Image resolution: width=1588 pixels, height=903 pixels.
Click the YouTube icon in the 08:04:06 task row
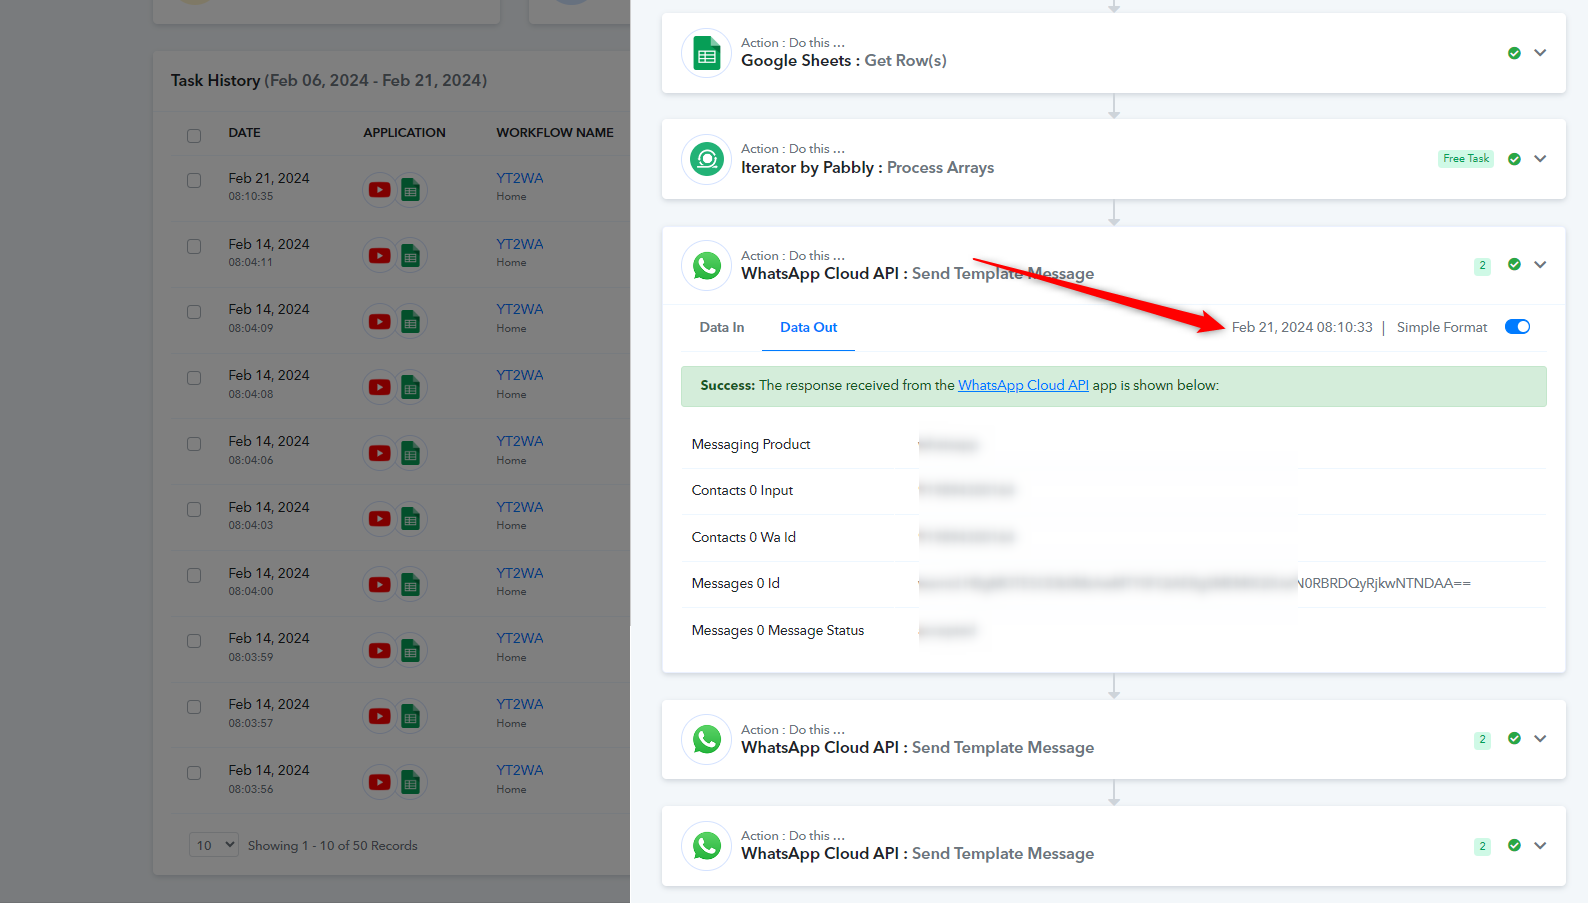click(x=380, y=453)
